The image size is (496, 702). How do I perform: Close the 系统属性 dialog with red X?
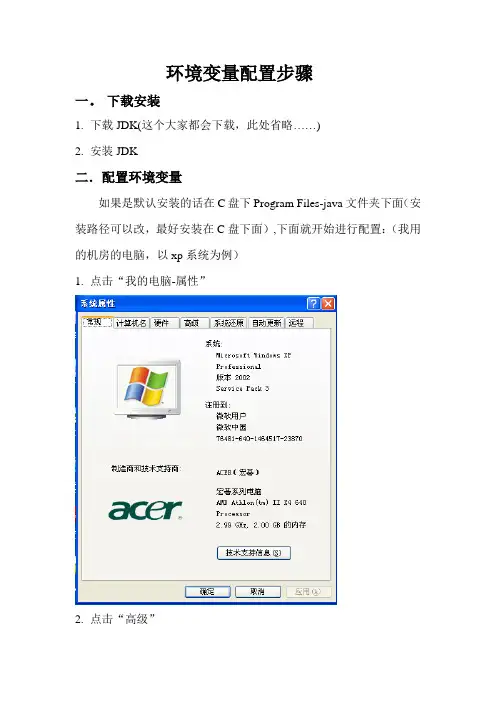[x=328, y=304]
